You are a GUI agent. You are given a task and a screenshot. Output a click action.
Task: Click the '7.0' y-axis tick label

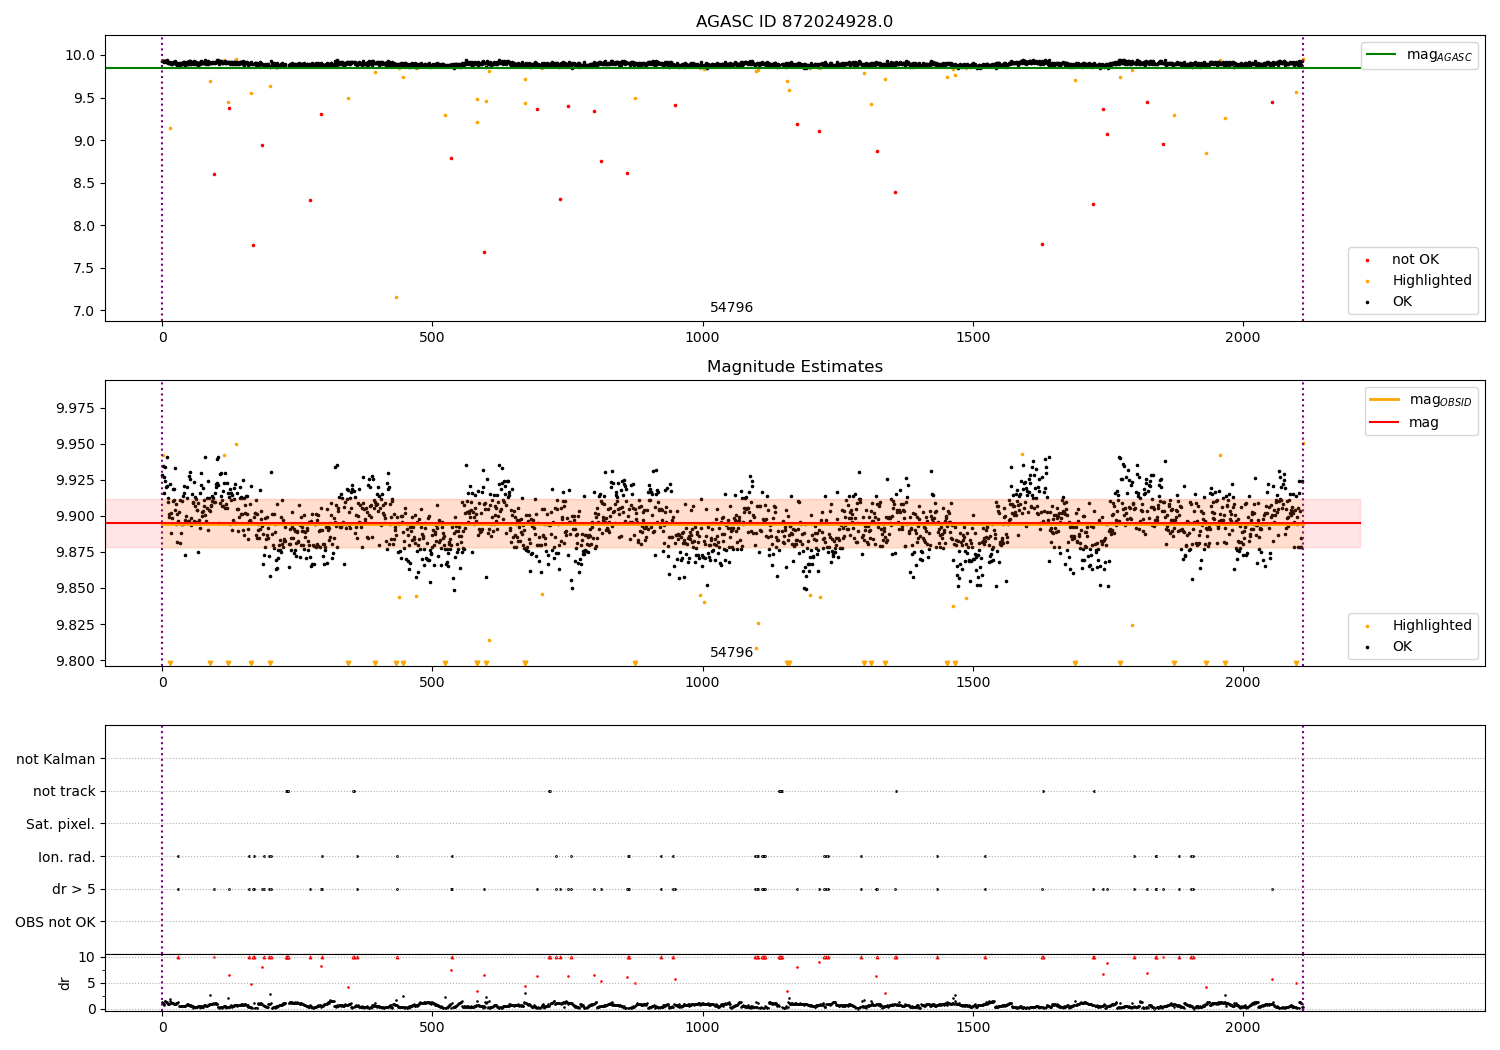[86, 311]
